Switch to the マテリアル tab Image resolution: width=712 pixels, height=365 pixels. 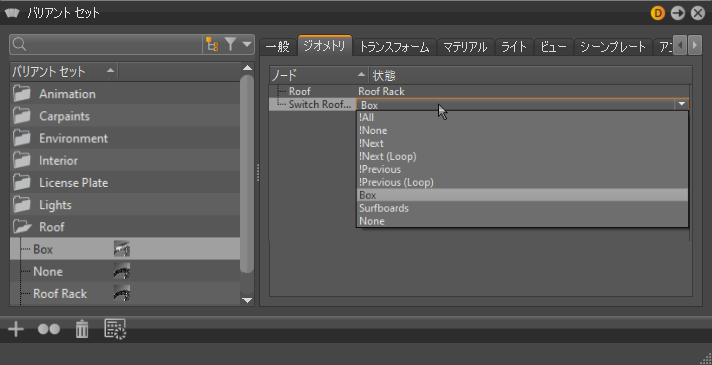(465, 47)
